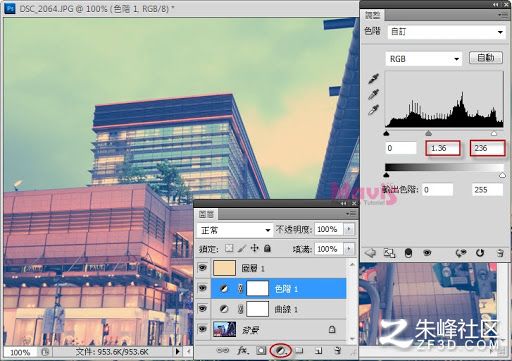Hide the 圖層 1 layer
This screenshot has height=361, width=512.
[x=203, y=268]
